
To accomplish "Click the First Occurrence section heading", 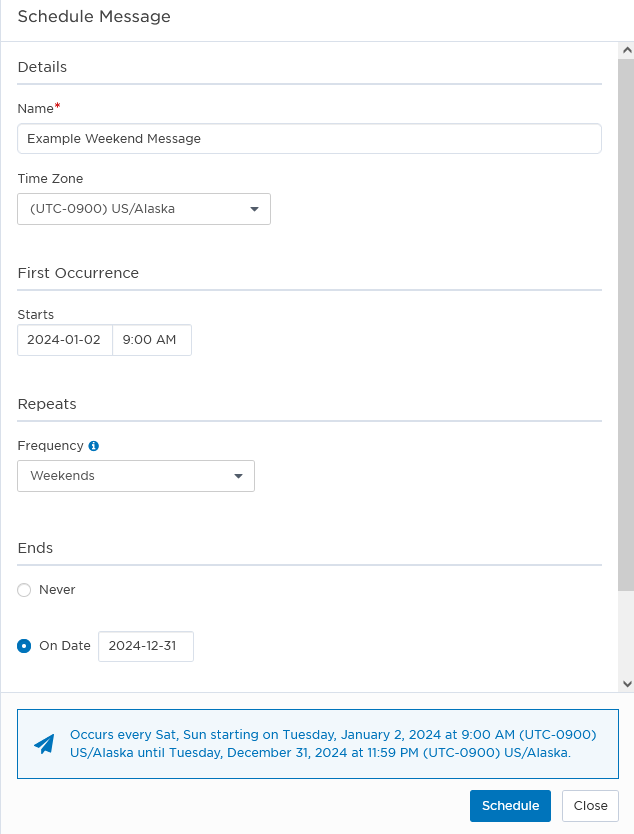I will coord(78,273).
